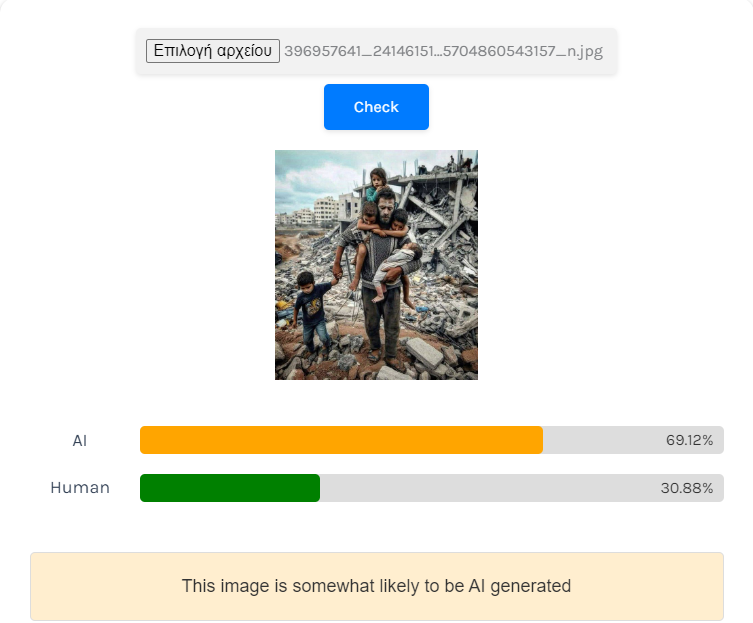Click the selected file name ending n.jpg
753x623 pixels.
pyautogui.click(x=443, y=51)
